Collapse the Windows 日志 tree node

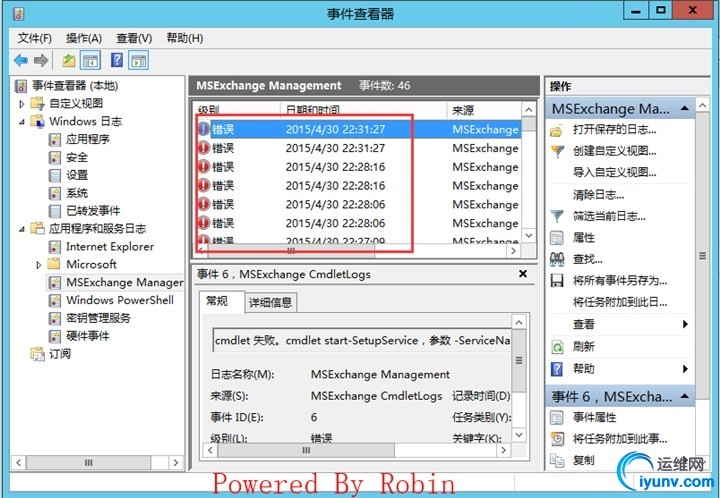click(x=22, y=122)
